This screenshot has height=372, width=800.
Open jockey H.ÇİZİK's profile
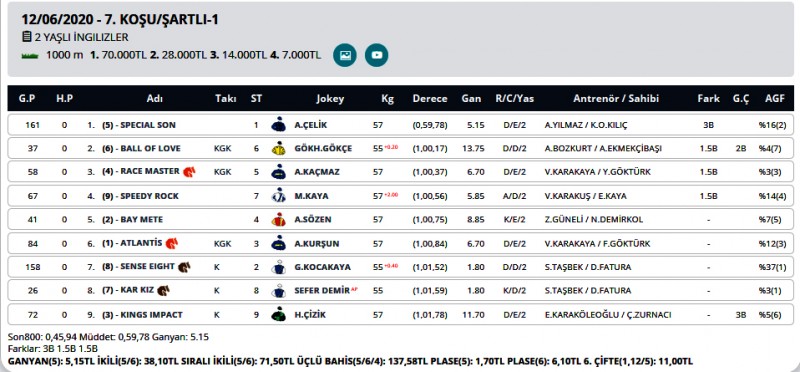310,315
